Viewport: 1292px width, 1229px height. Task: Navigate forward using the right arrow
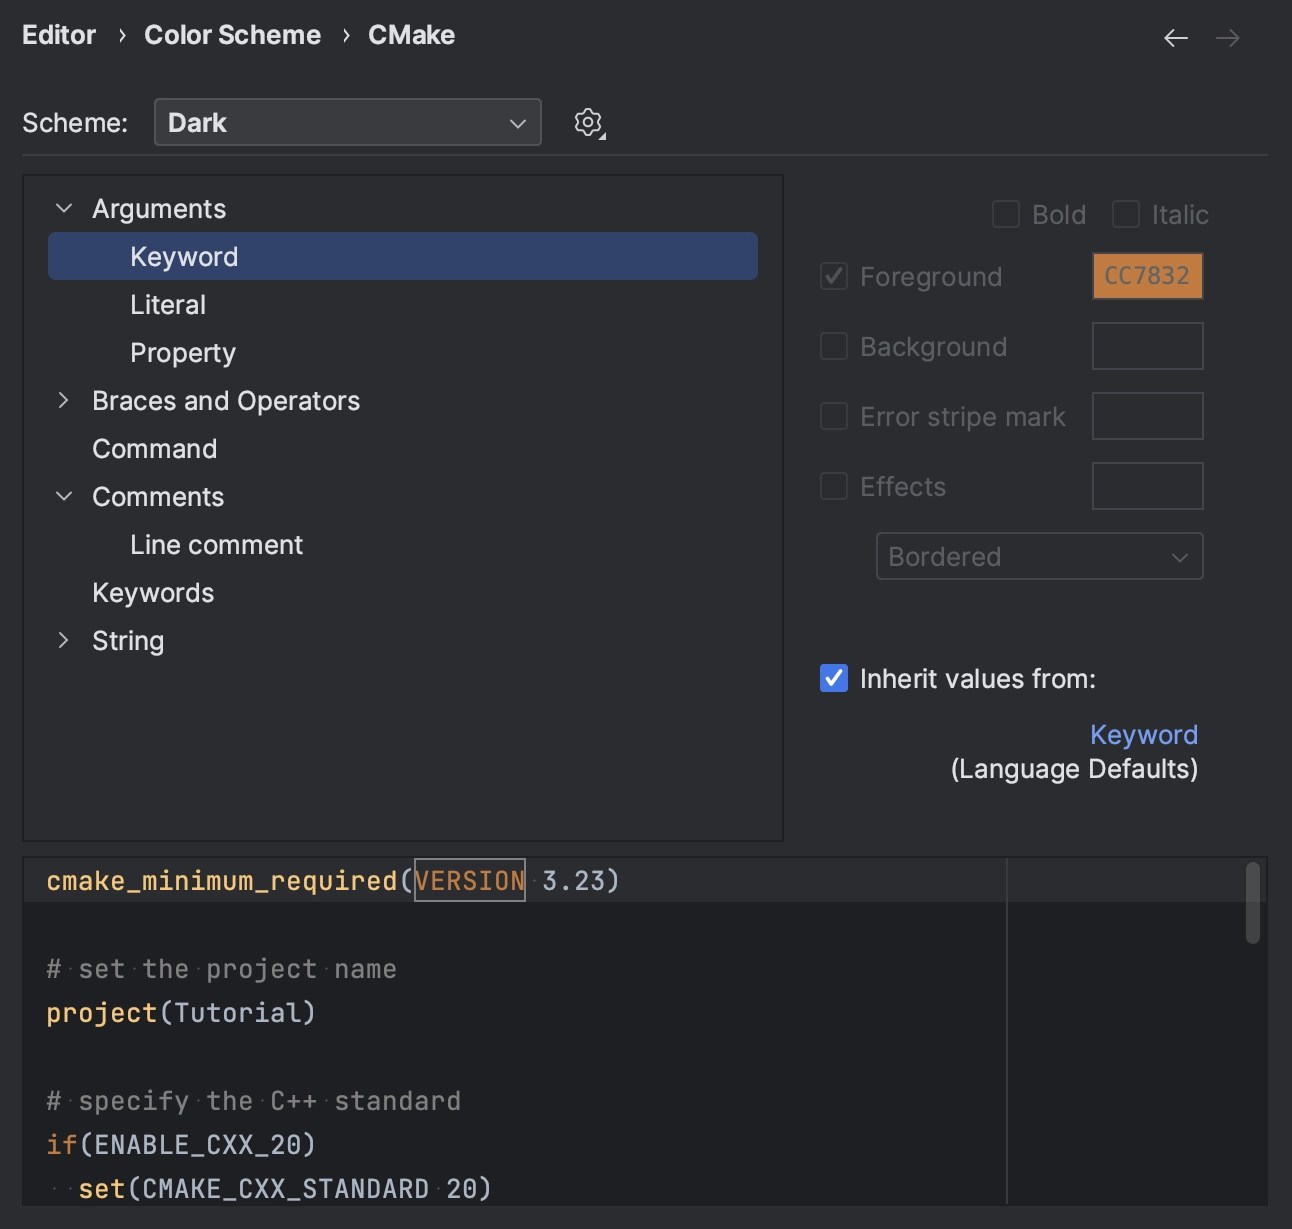1227,37
